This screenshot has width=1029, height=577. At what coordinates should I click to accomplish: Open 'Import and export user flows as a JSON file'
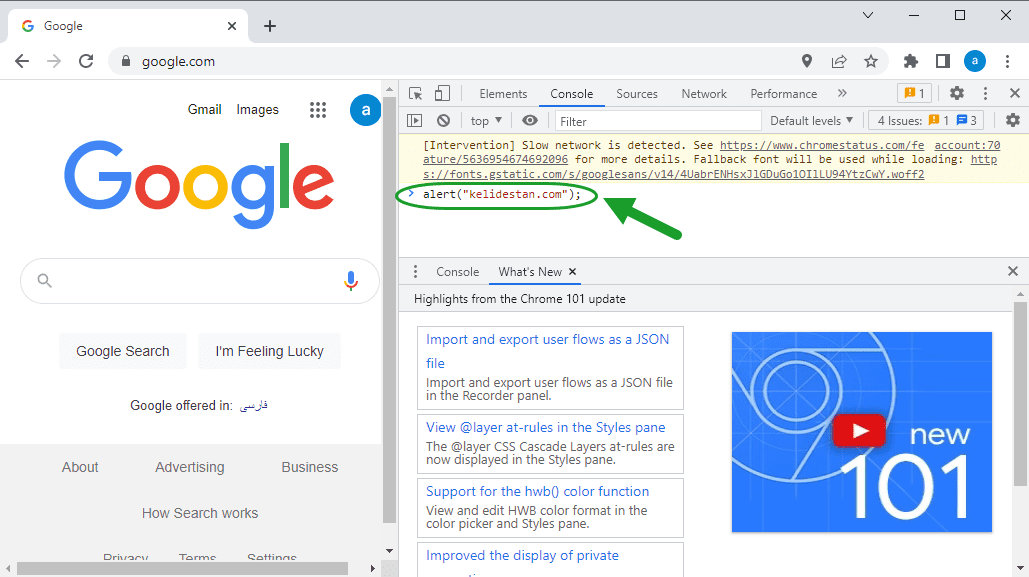548,351
